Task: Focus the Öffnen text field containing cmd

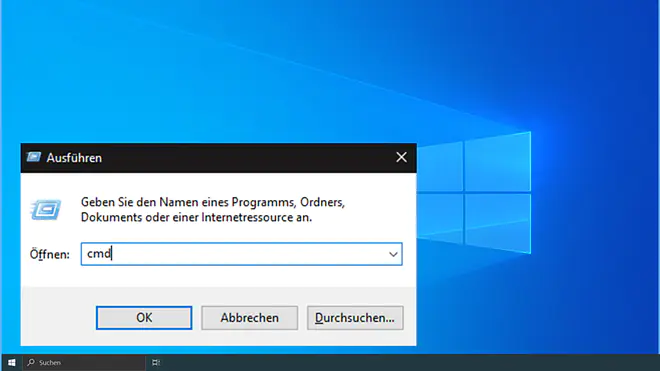Action: point(242,254)
